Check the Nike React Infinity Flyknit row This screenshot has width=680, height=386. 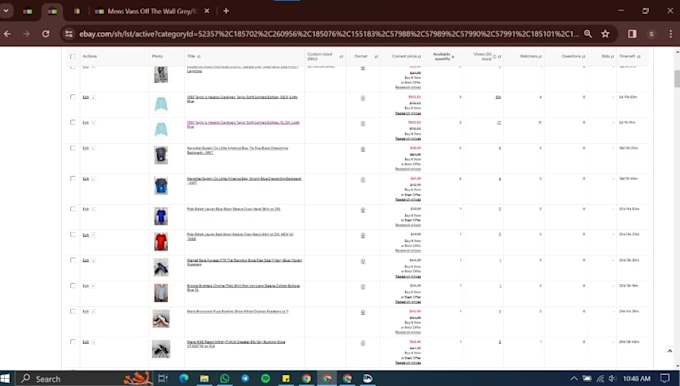(72, 341)
